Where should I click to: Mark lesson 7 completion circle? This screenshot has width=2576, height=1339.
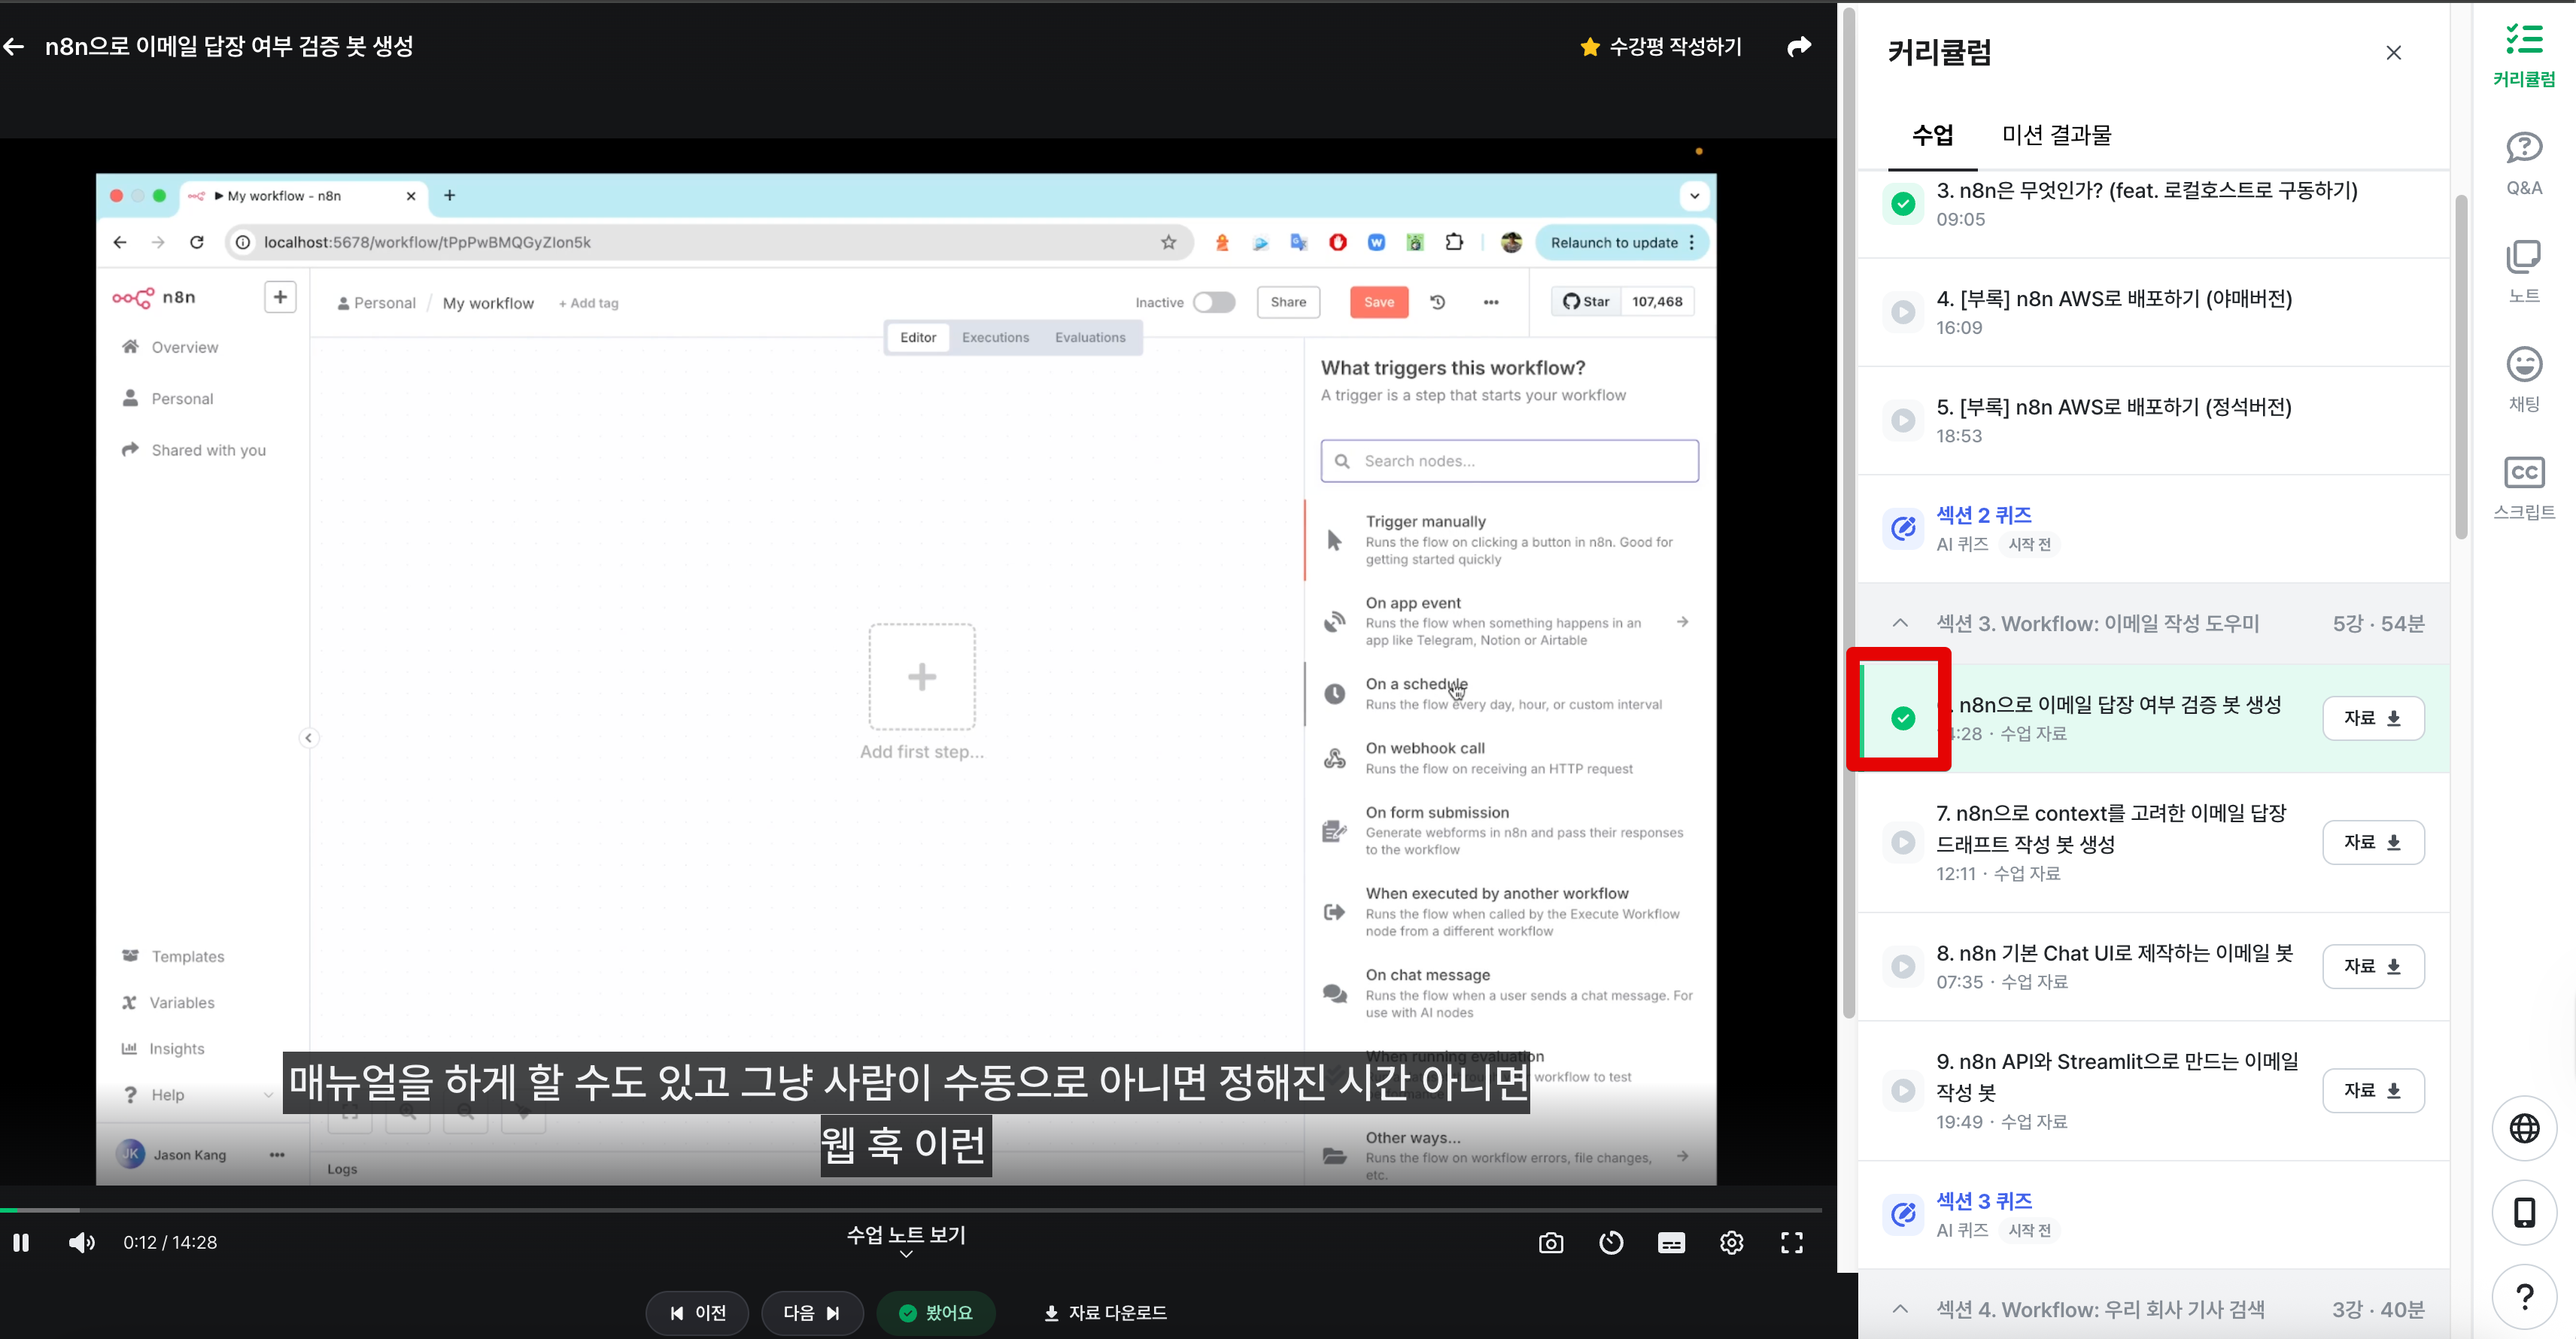(x=1902, y=842)
